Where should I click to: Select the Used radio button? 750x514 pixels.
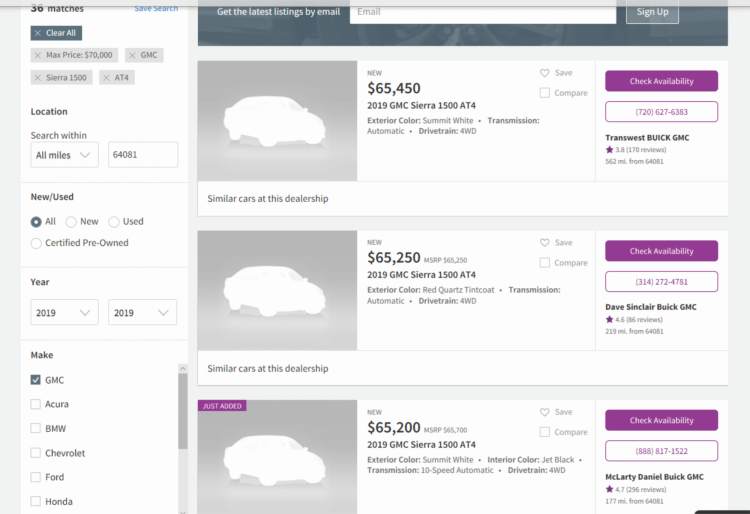[x=114, y=222]
